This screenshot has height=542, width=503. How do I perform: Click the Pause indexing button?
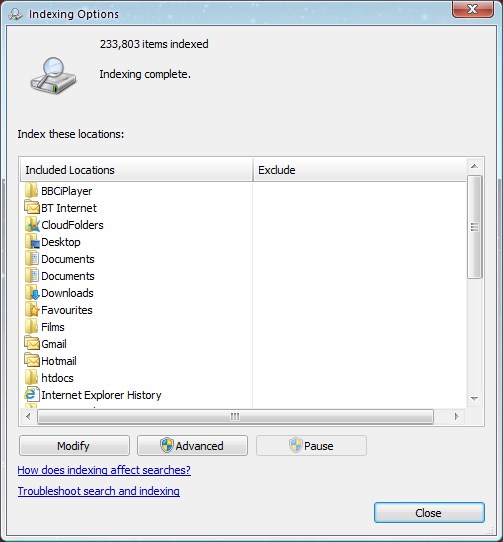click(x=311, y=446)
